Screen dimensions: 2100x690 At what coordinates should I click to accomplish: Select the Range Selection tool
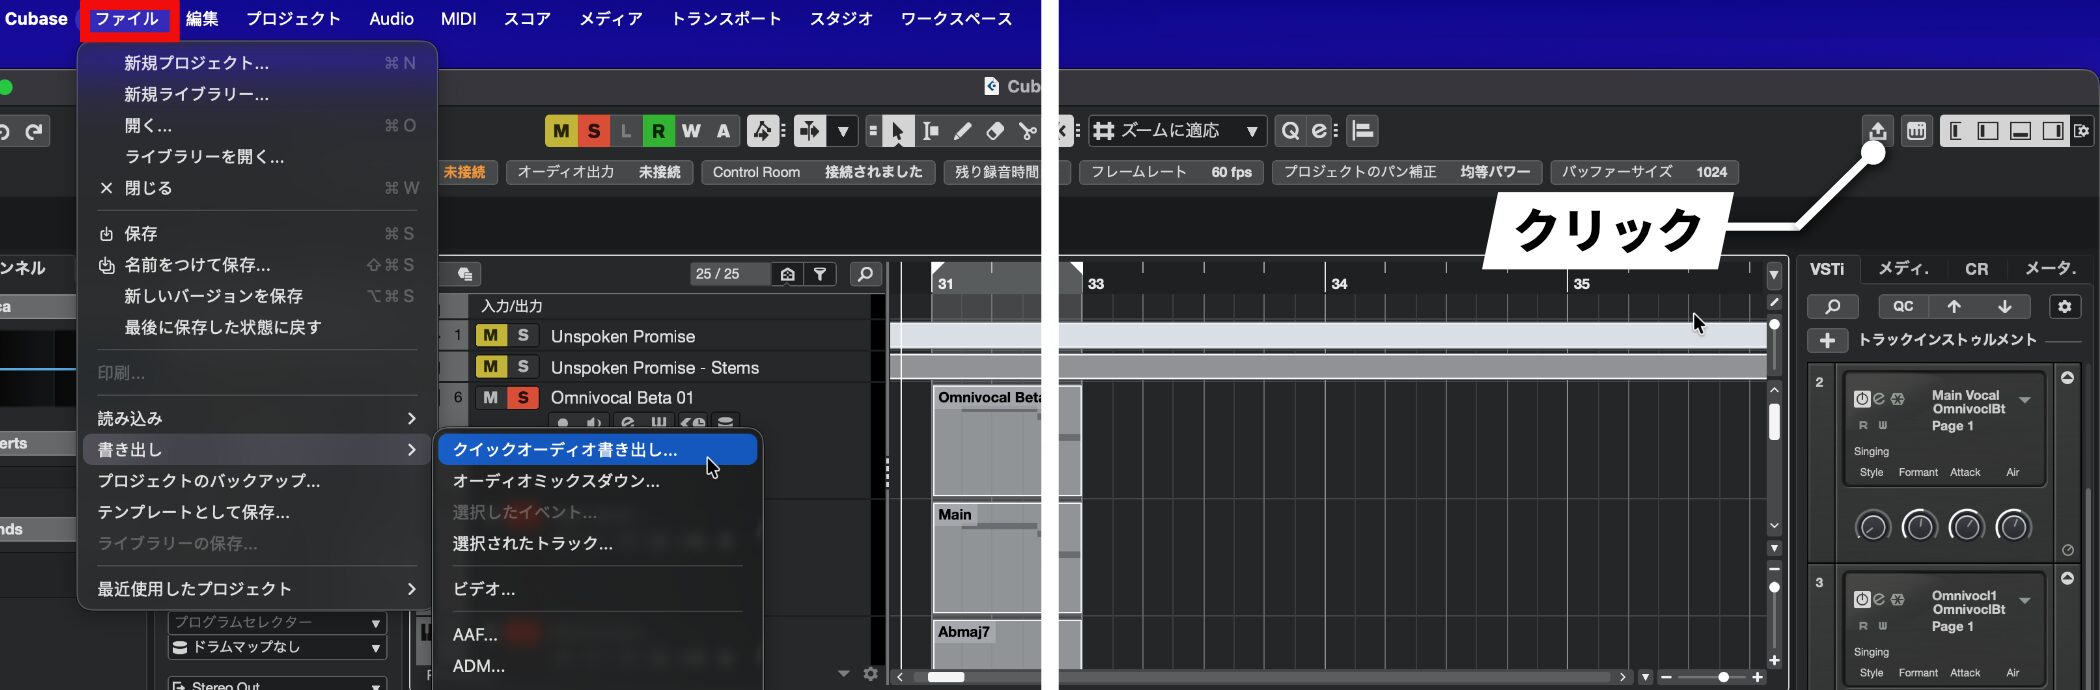point(930,131)
